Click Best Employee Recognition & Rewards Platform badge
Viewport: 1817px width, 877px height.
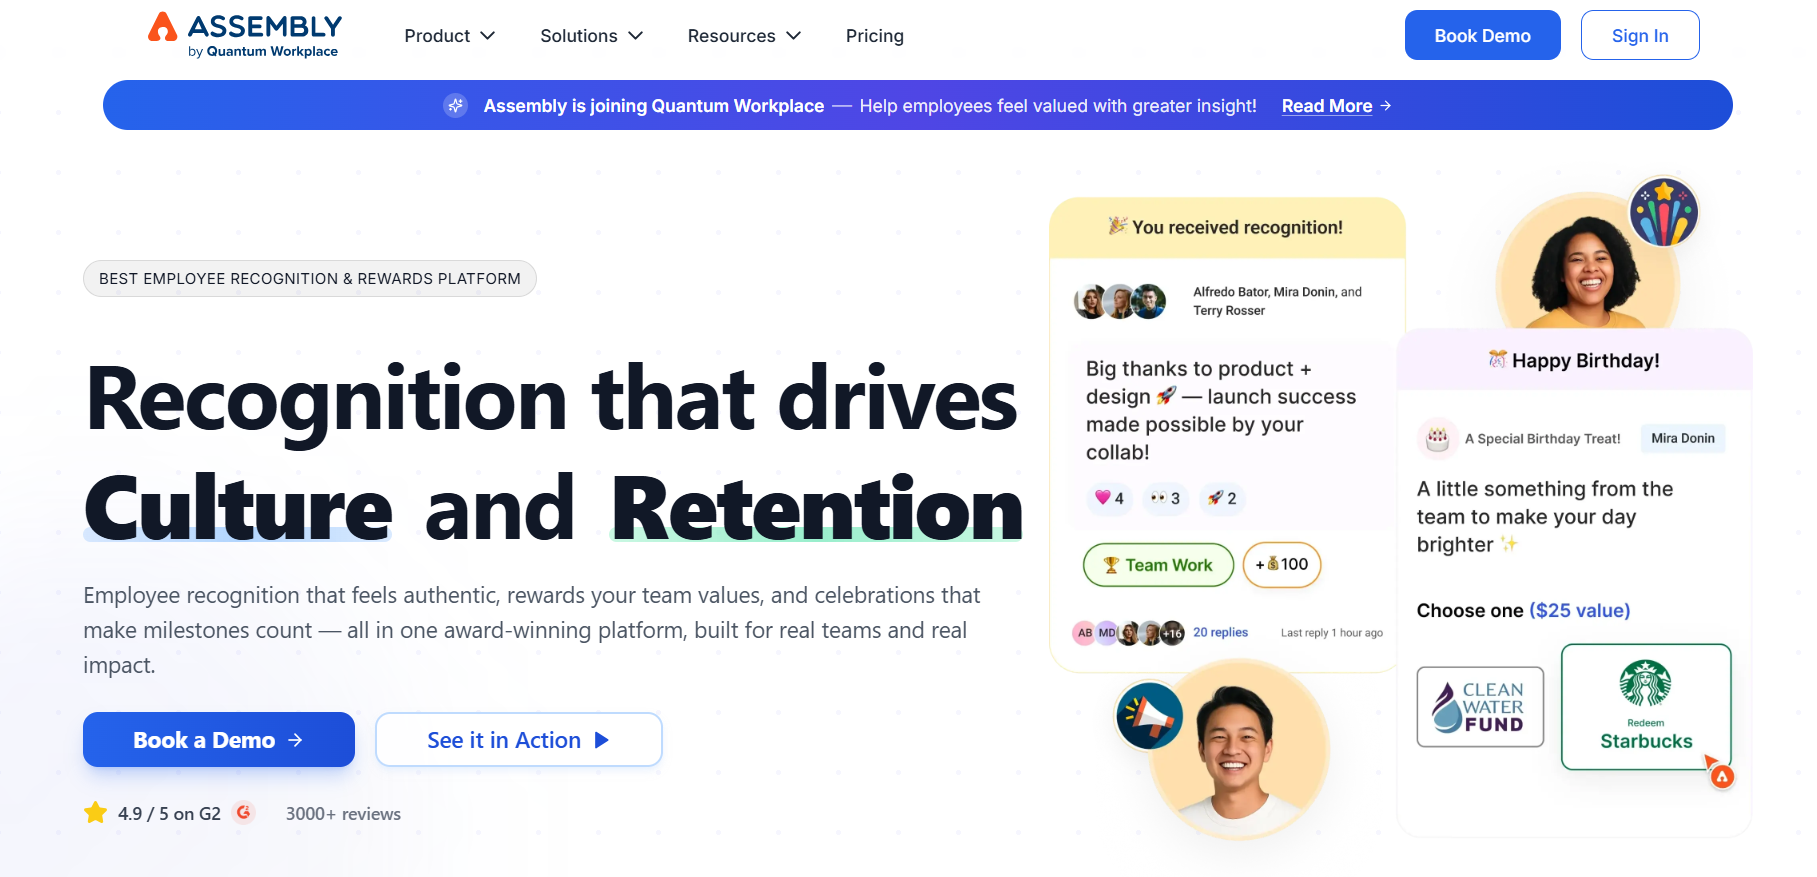pyautogui.click(x=310, y=278)
